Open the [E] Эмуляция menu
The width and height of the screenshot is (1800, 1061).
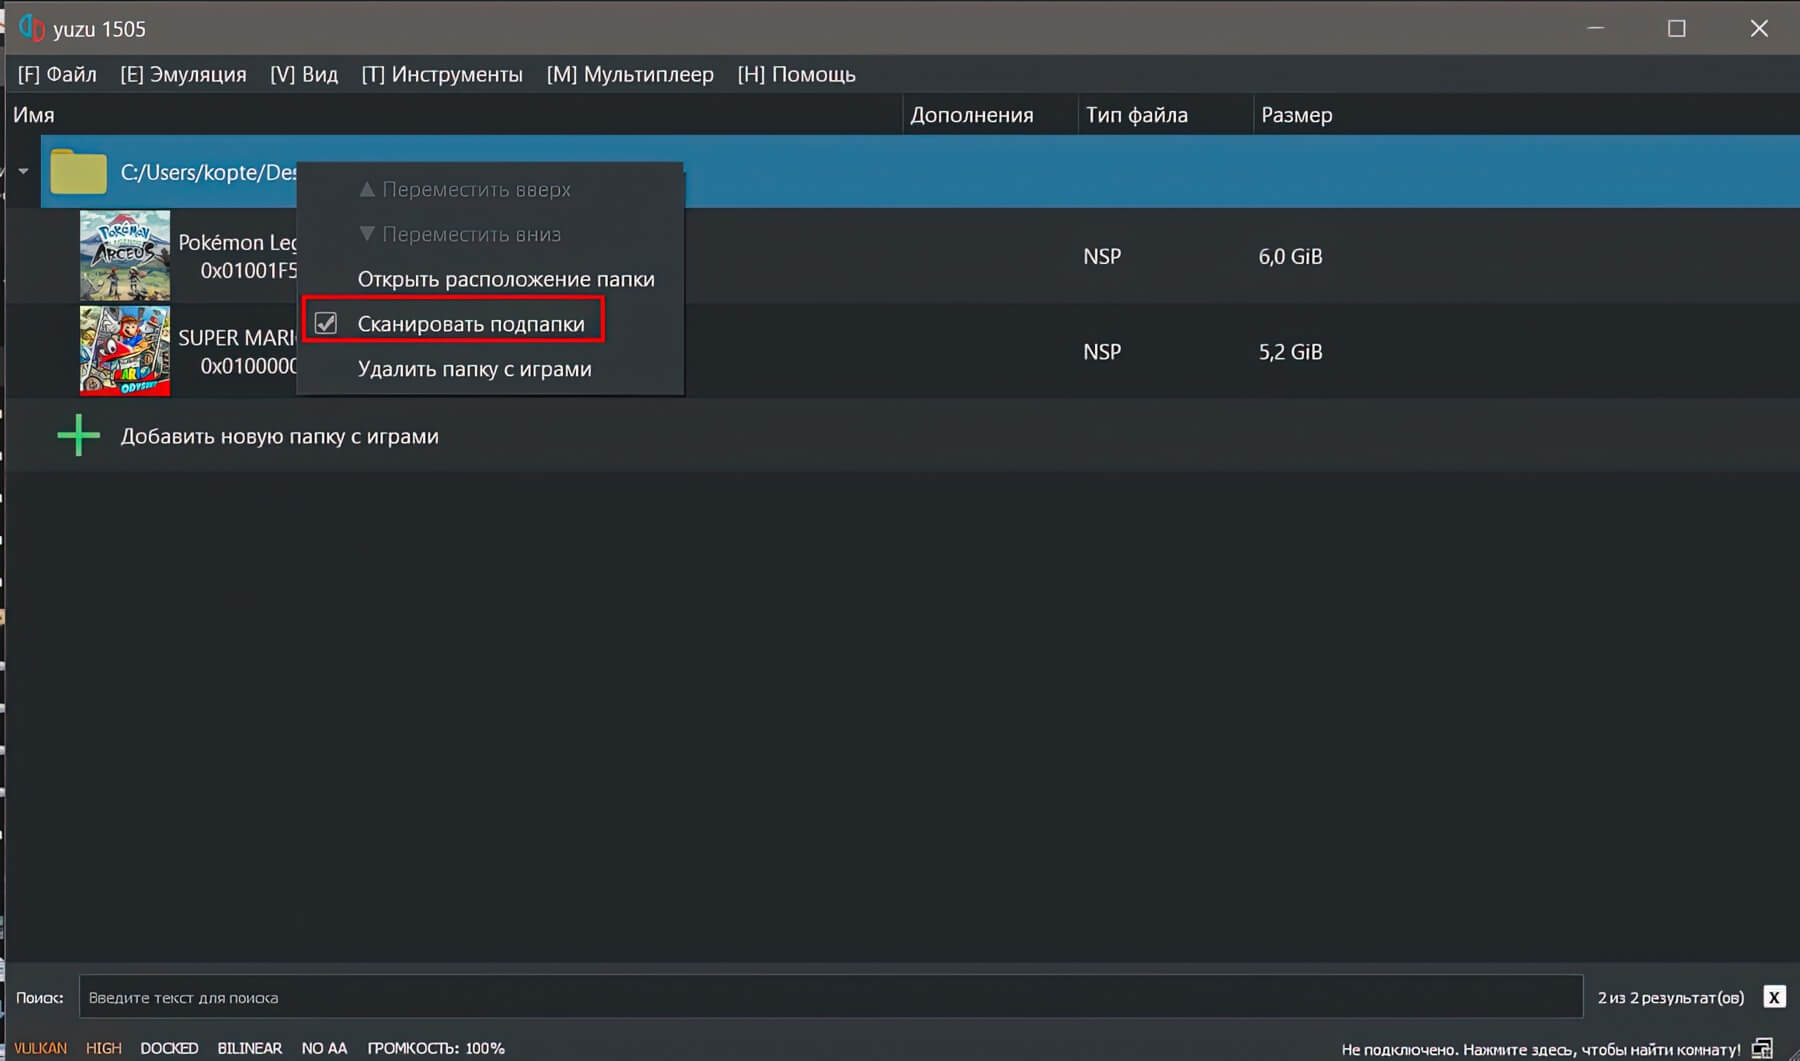point(183,74)
